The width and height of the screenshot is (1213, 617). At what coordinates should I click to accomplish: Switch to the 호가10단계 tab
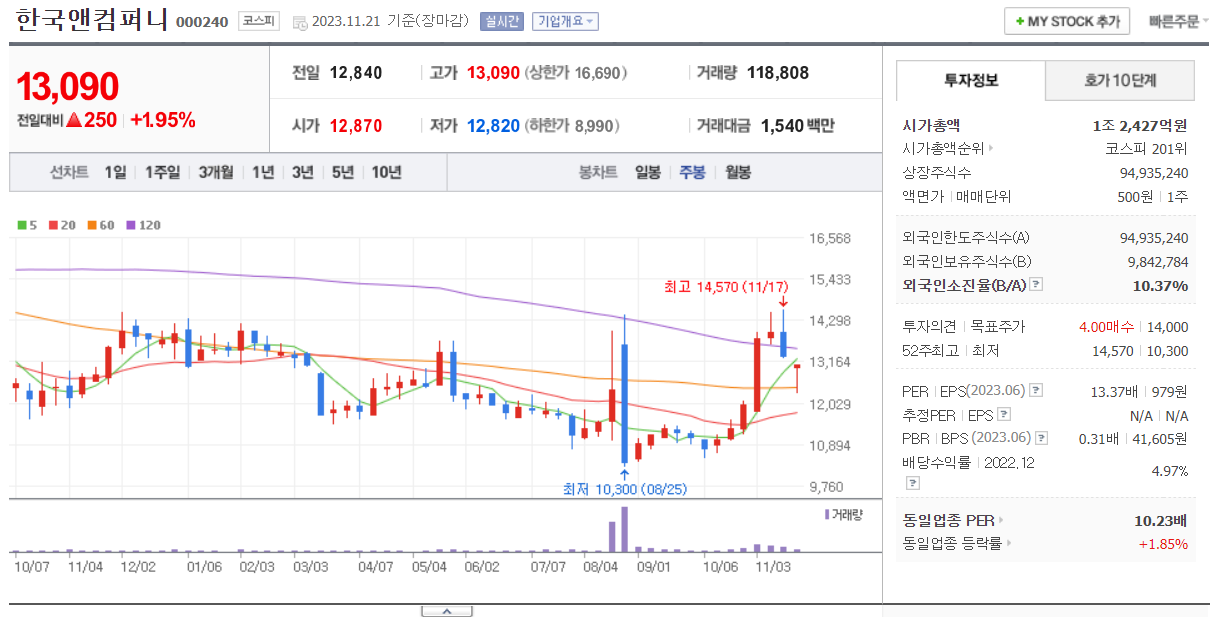coord(1120,80)
